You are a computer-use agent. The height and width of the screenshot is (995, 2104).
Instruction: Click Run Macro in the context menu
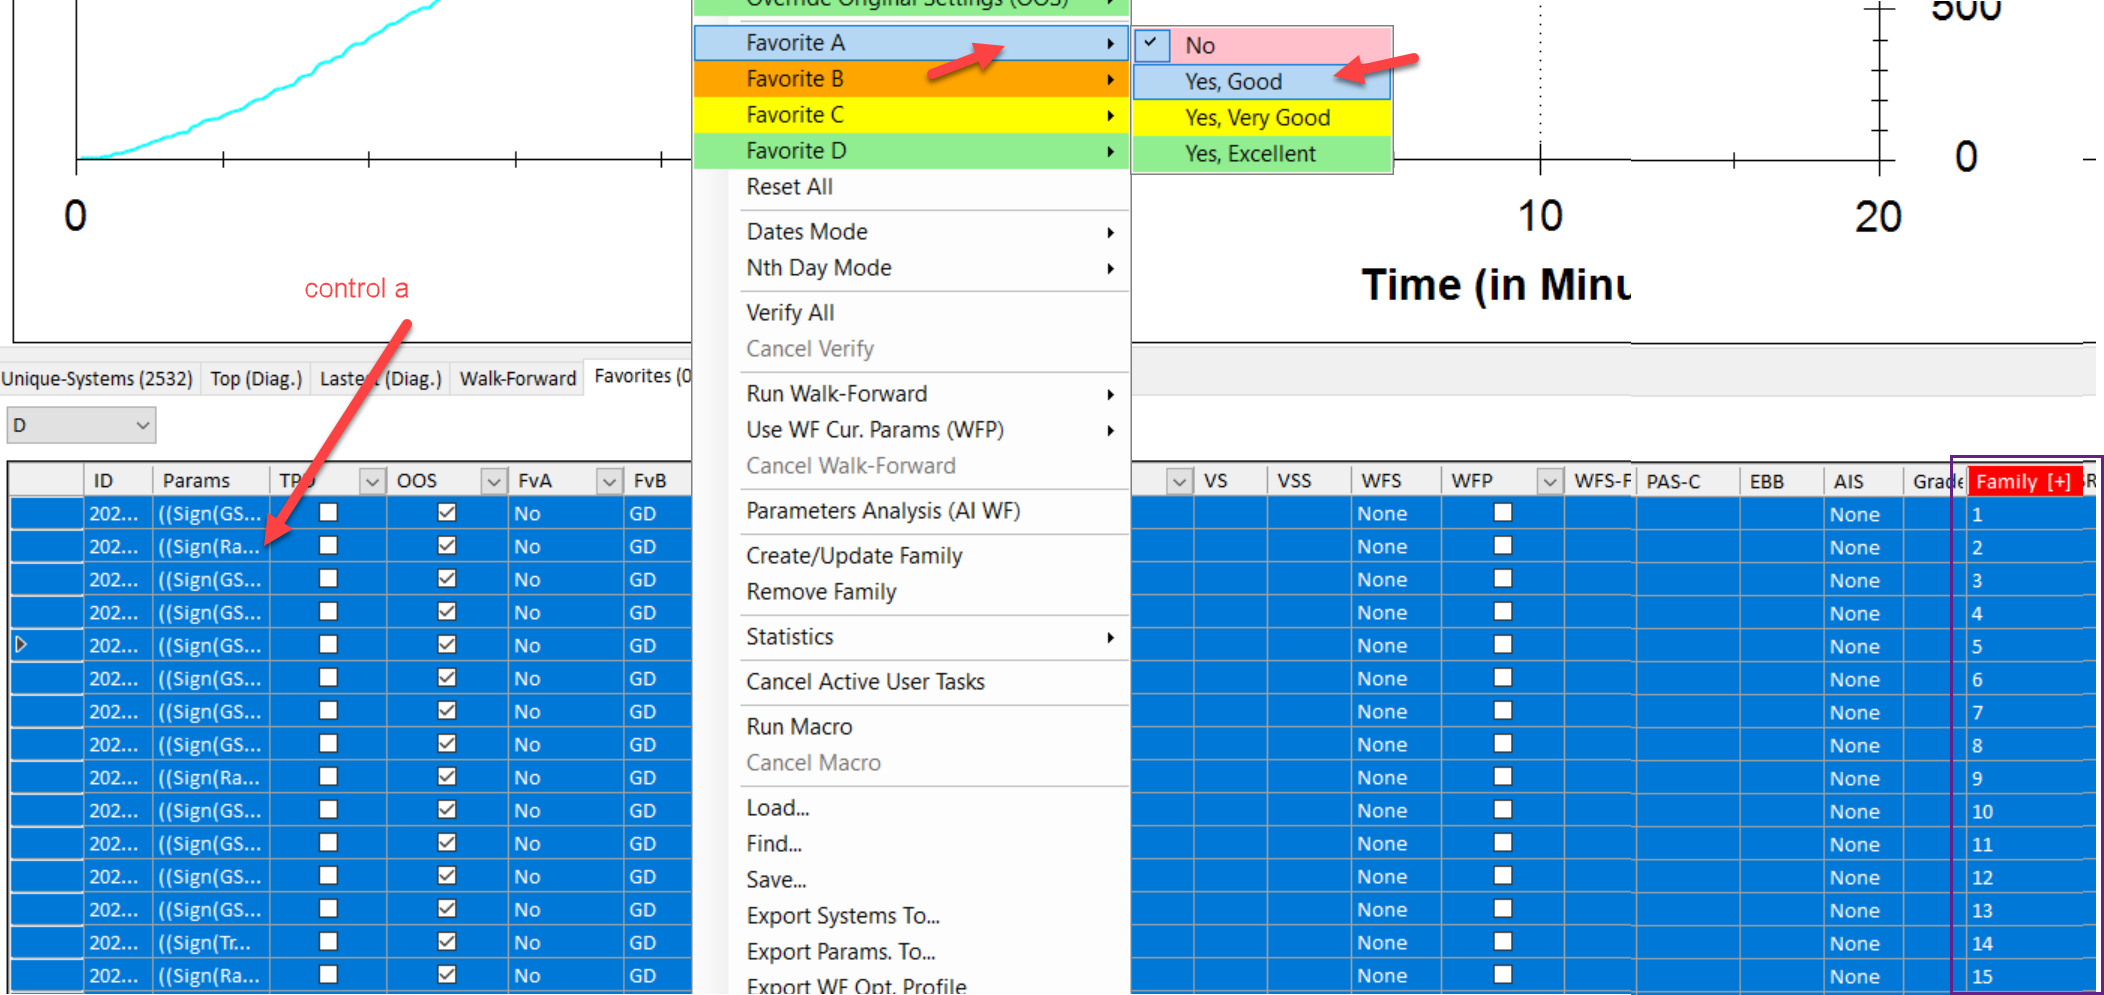[x=799, y=727]
